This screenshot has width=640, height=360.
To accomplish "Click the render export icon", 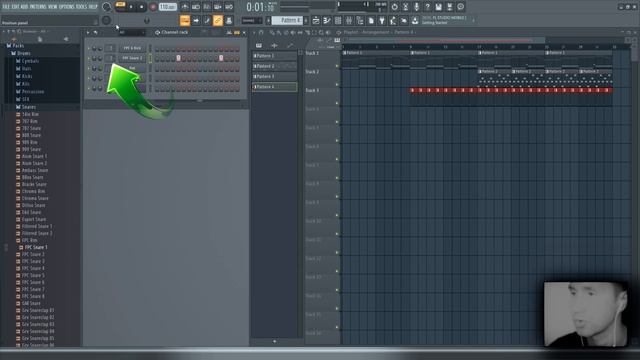I will click(449, 7).
